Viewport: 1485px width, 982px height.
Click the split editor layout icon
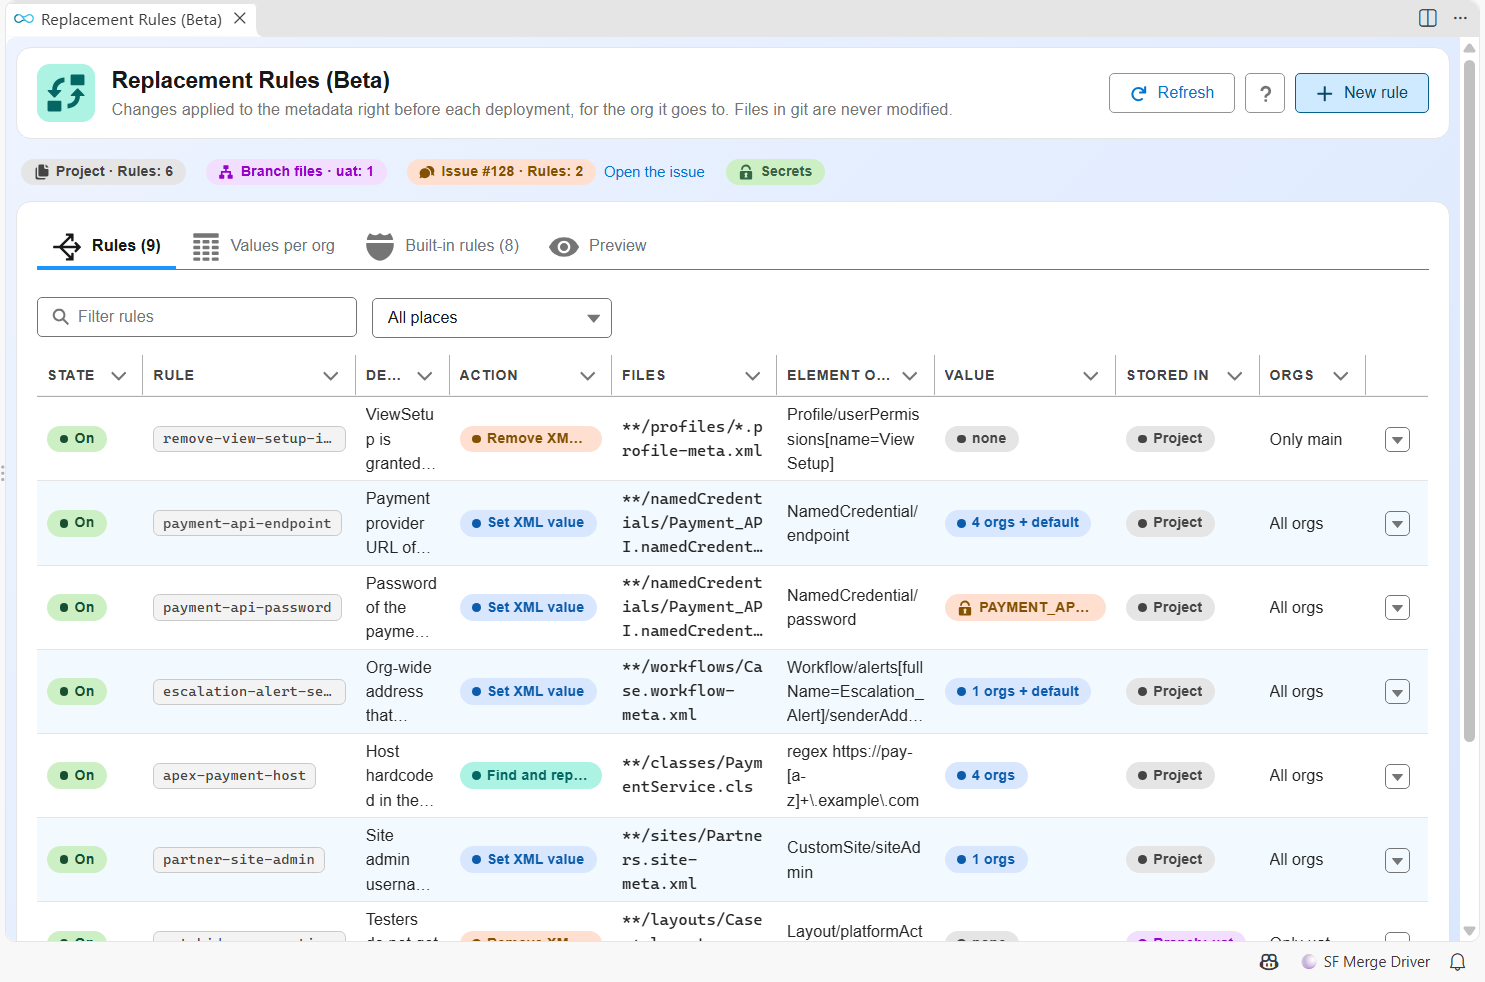click(x=1428, y=18)
